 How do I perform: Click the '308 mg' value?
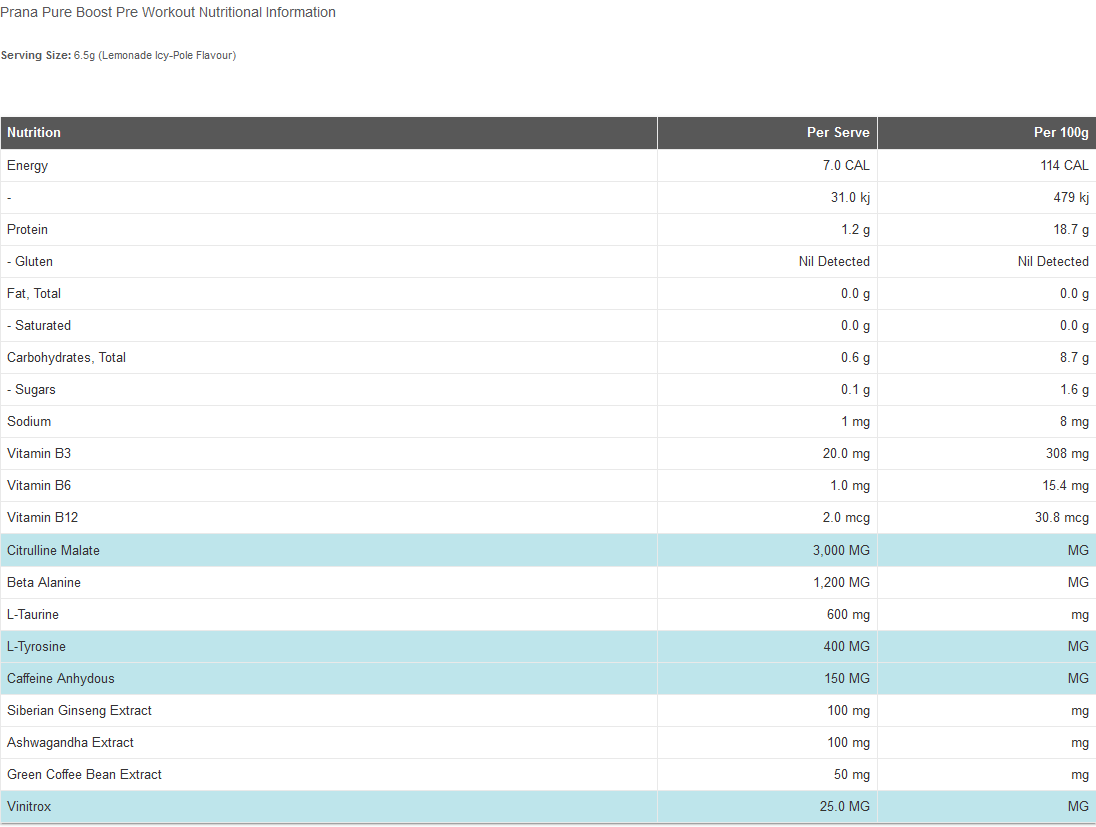point(1067,454)
